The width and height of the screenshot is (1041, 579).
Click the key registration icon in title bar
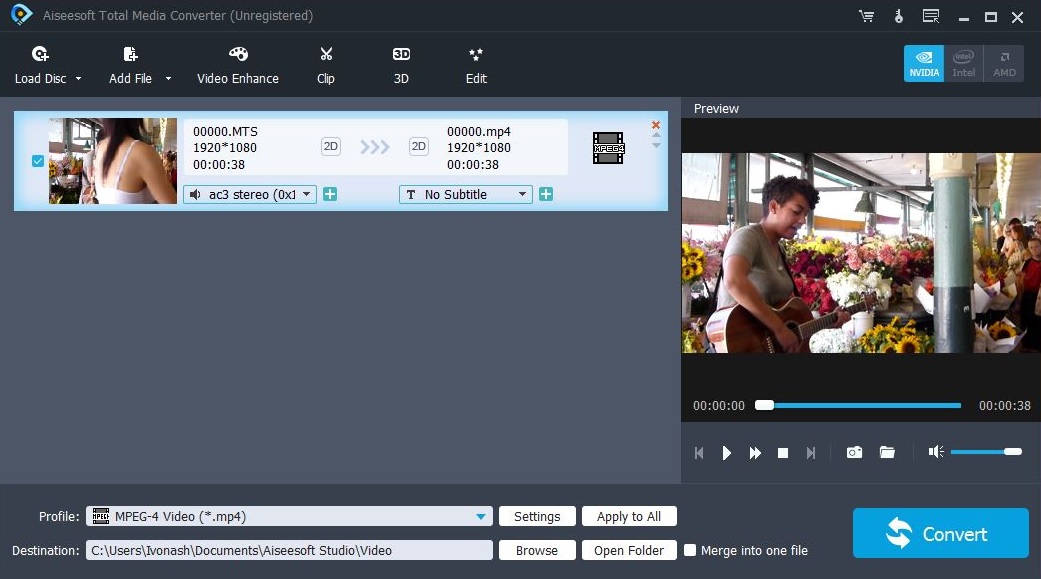coord(896,16)
